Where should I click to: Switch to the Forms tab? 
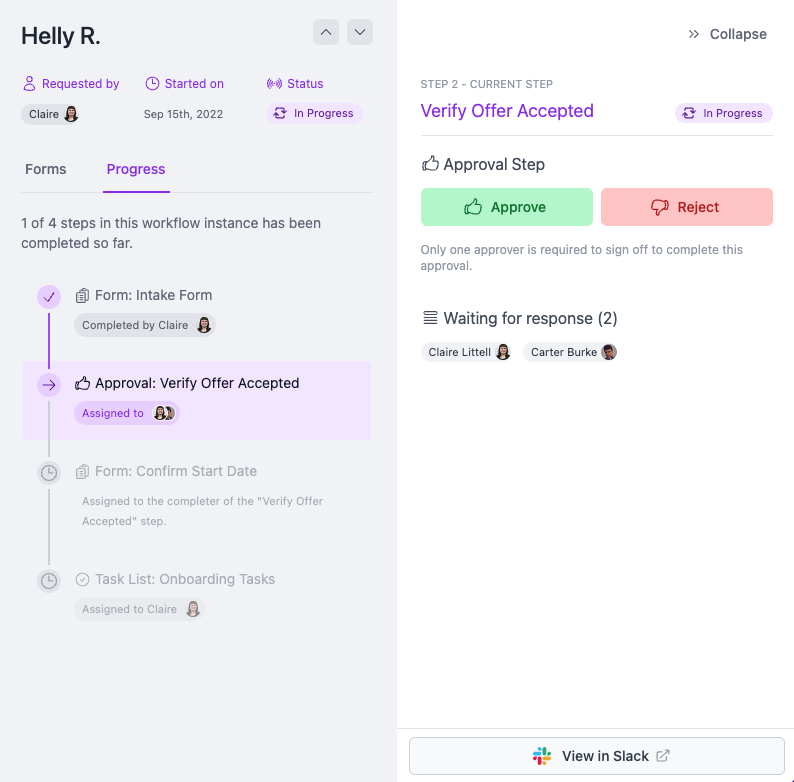(x=46, y=169)
